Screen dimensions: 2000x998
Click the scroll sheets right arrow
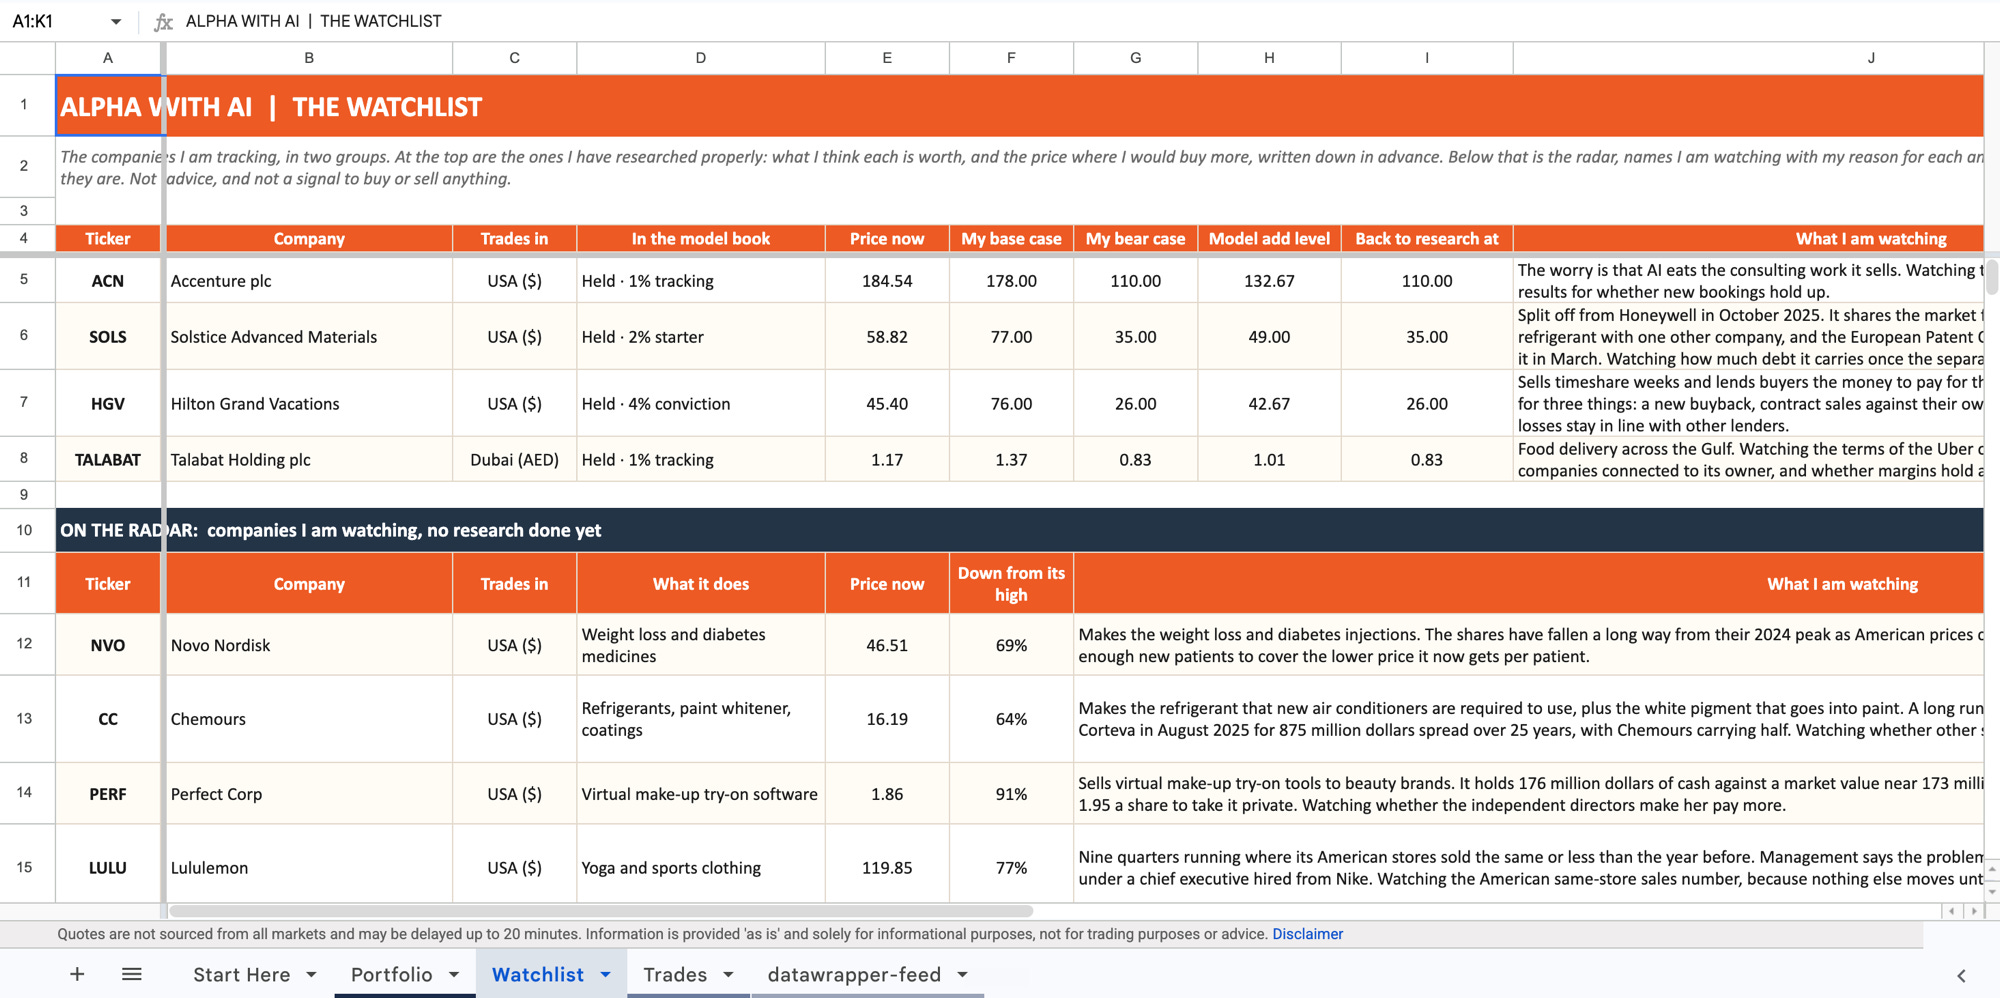tap(1973, 911)
